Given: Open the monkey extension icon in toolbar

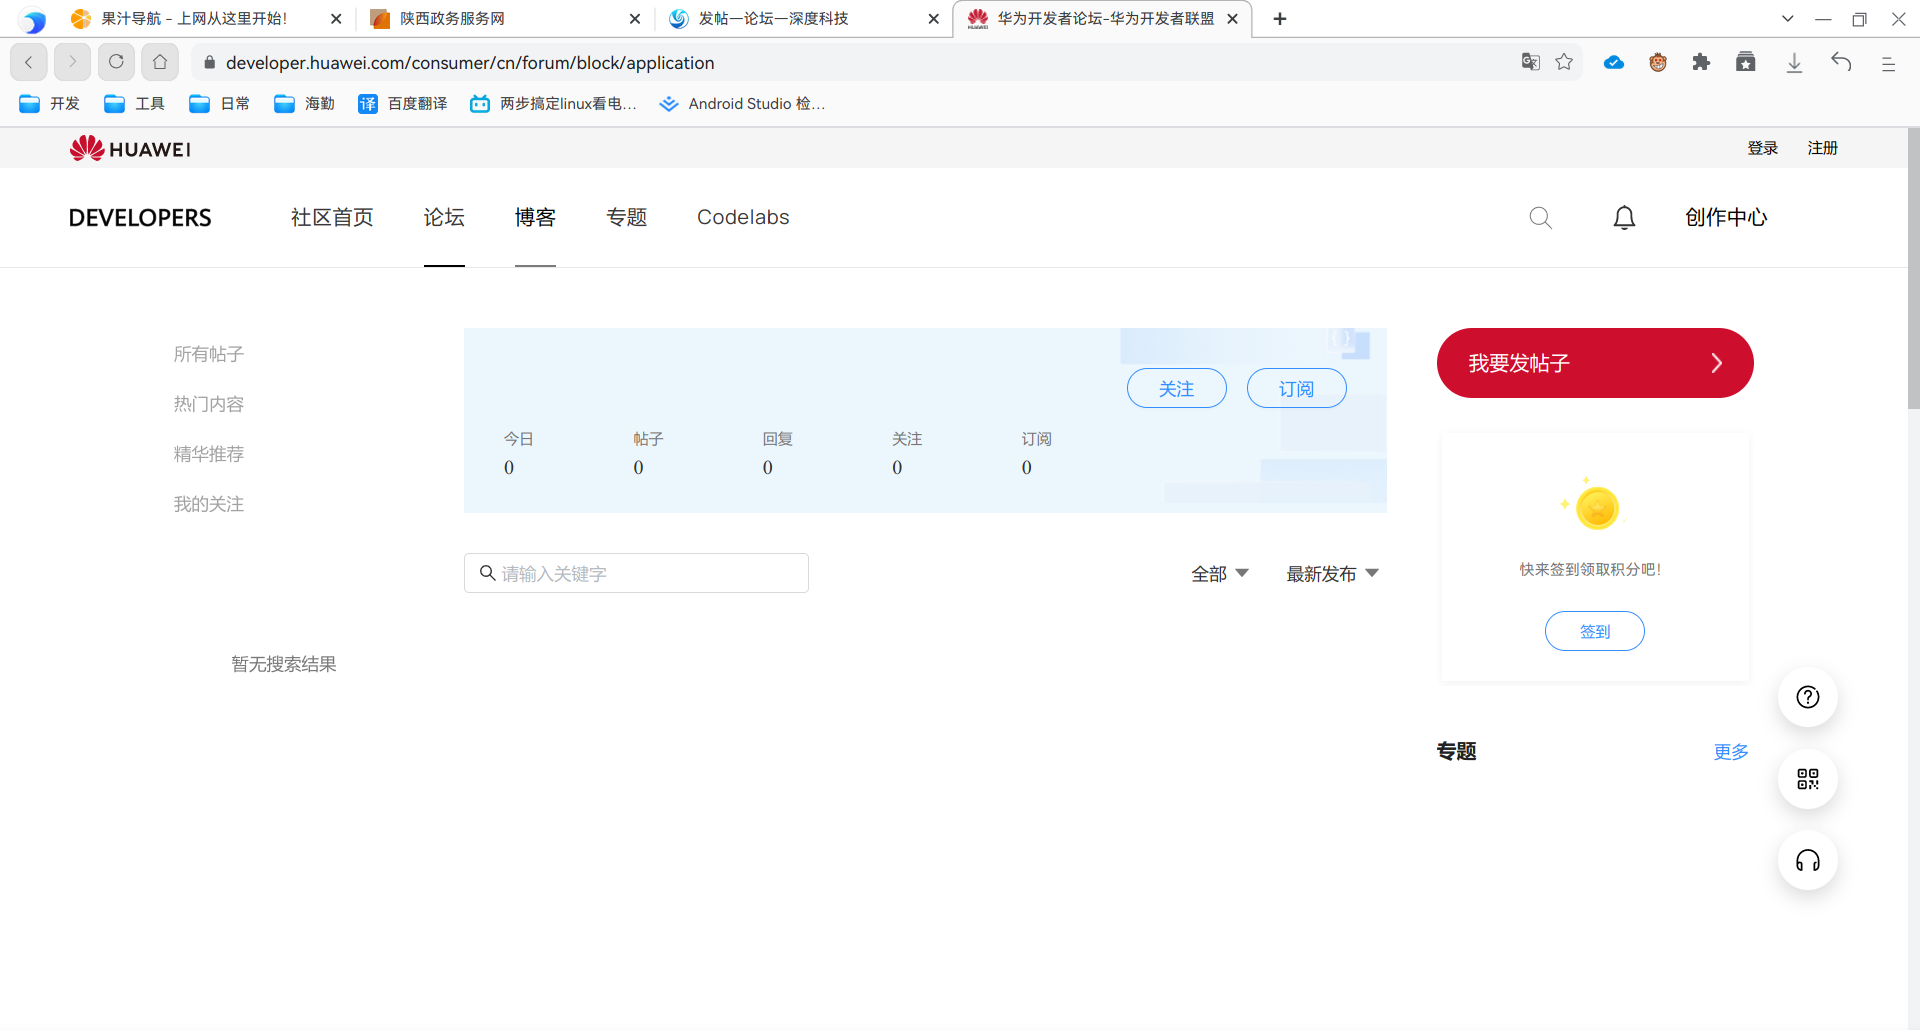Looking at the screenshot, I should pos(1658,62).
